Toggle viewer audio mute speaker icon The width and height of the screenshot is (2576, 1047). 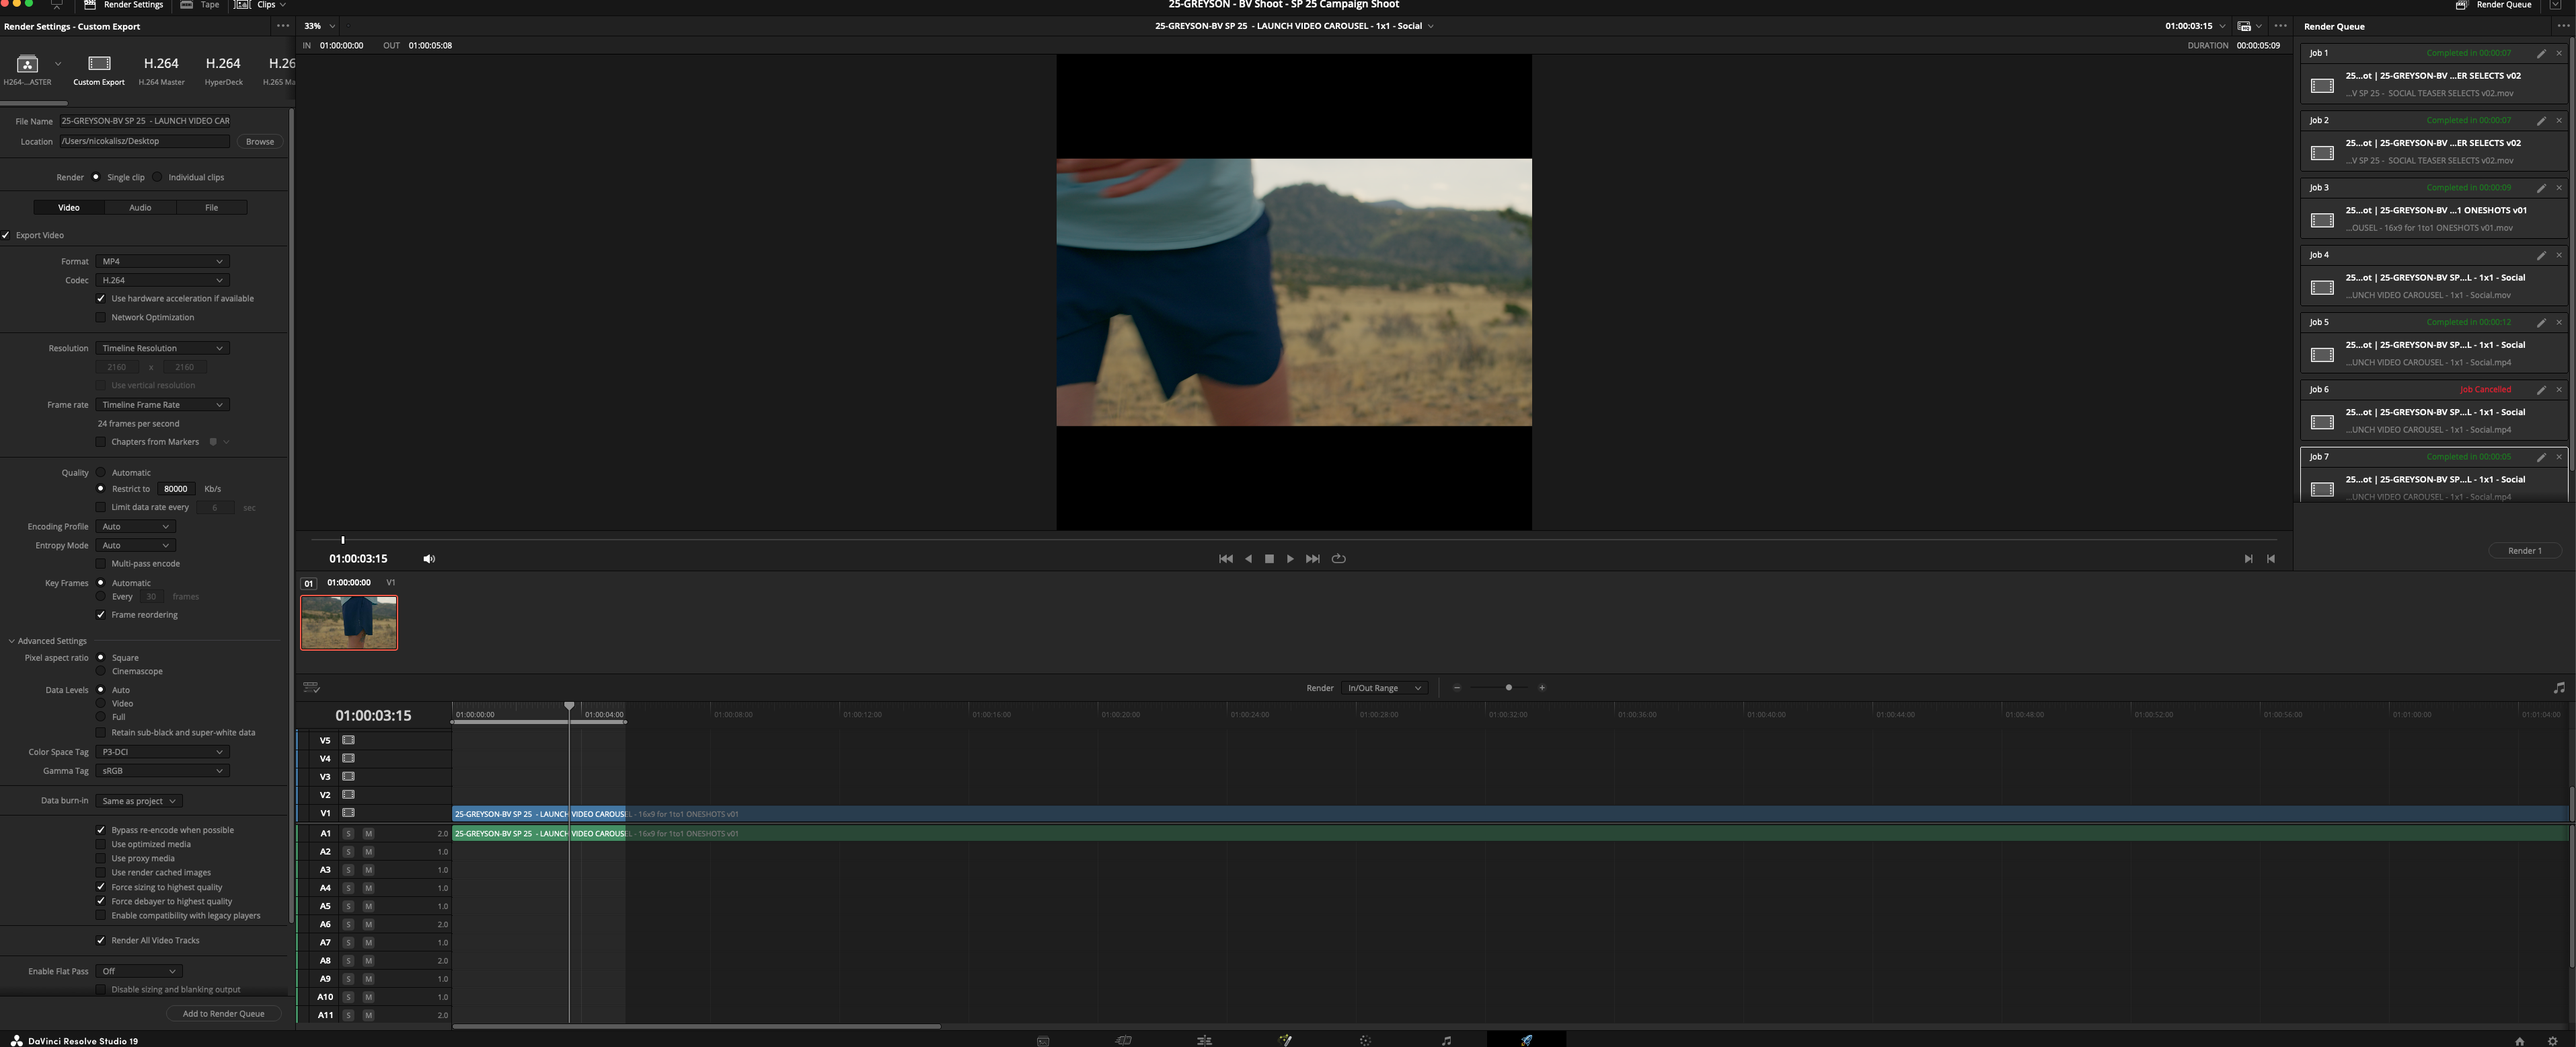point(429,559)
